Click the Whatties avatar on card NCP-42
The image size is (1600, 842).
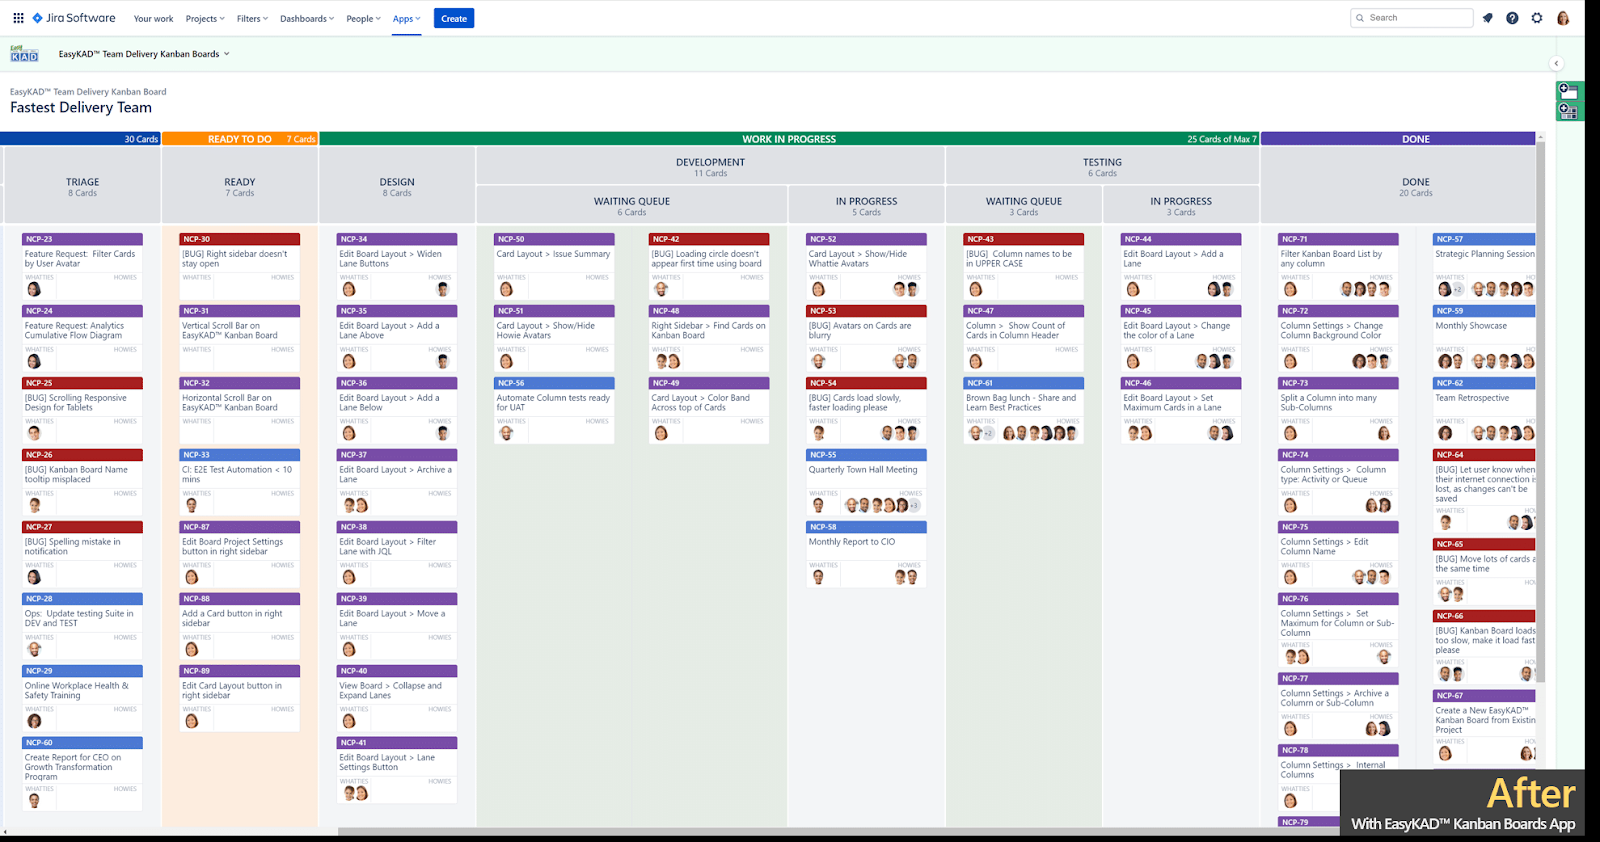[661, 289]
